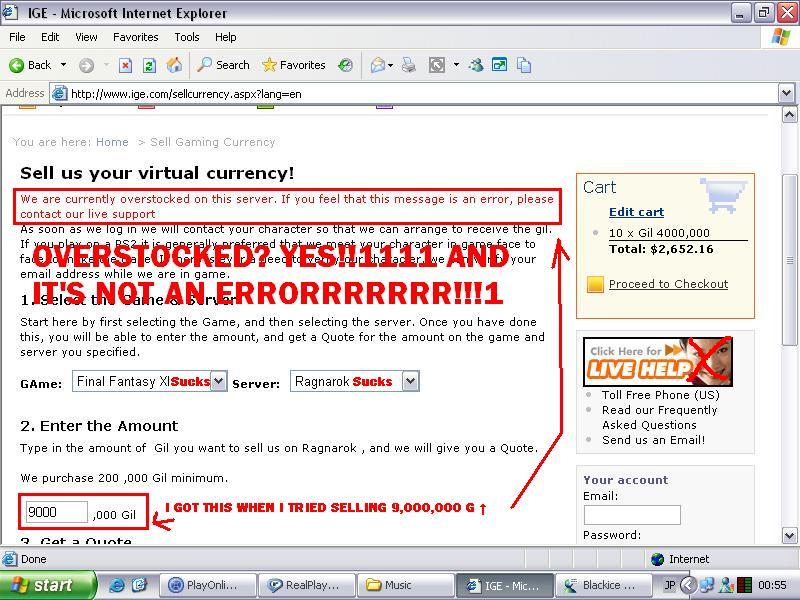Open the Search toolbar button
The image size is (800, 600).
[x=223, y=65]
